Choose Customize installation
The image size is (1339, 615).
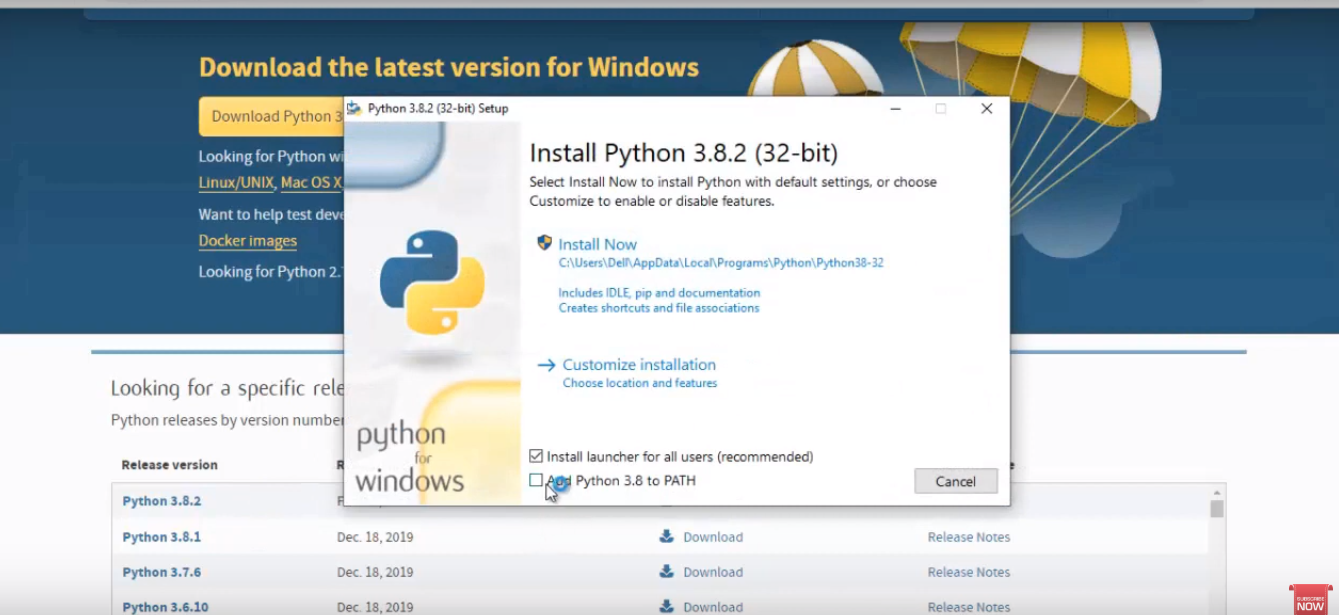pos(639,364)
